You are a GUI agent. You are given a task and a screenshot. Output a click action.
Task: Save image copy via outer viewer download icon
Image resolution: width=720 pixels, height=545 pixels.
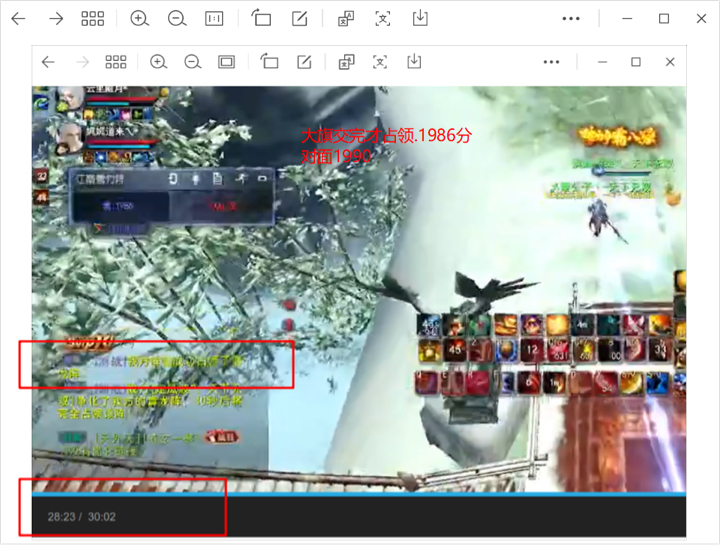tap(420, 18)
